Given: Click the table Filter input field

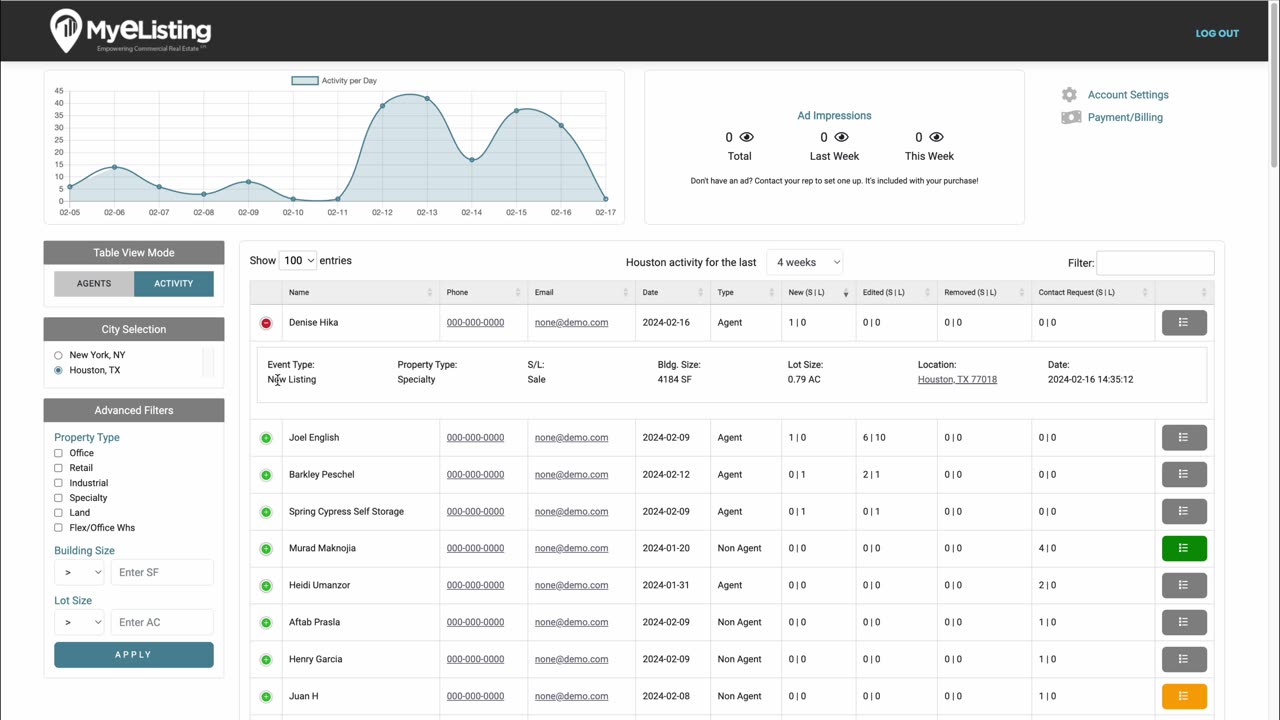Looking at the screenshot, I should click(x=1155, y=263).
